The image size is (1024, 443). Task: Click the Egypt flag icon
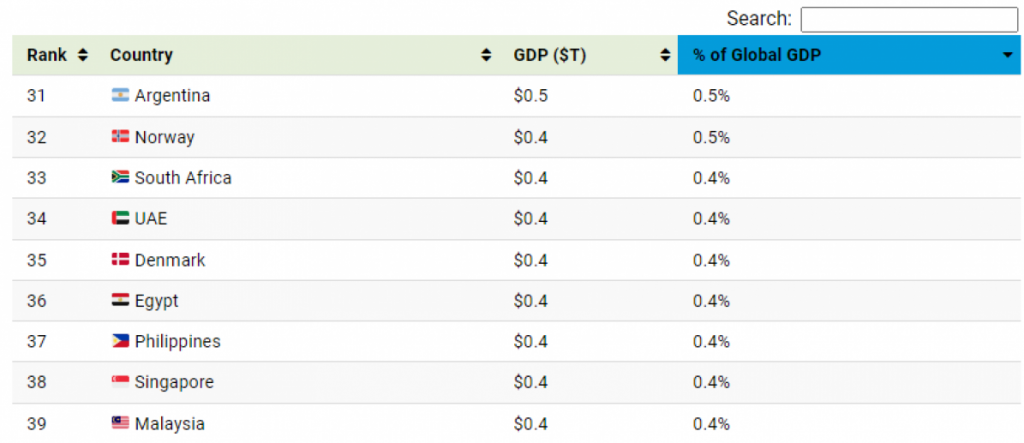pyautogui.click(x=120, y=301)
